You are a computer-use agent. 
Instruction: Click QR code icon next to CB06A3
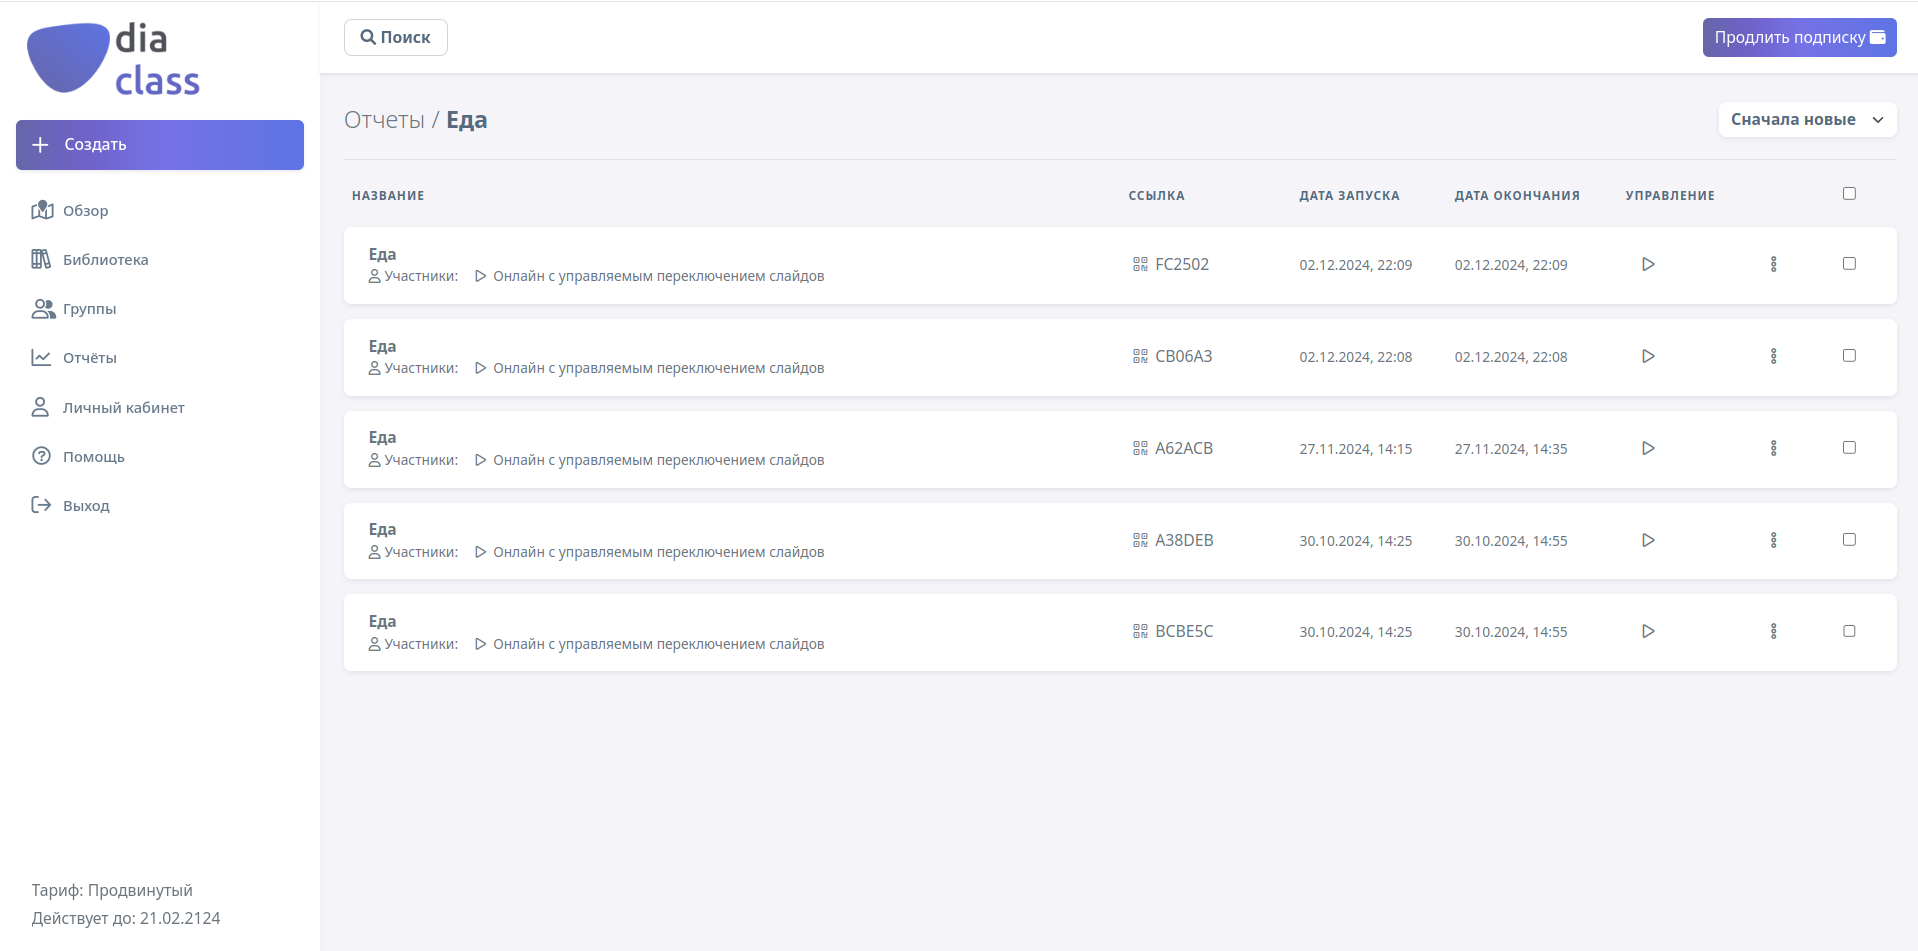pos(1140,356)
